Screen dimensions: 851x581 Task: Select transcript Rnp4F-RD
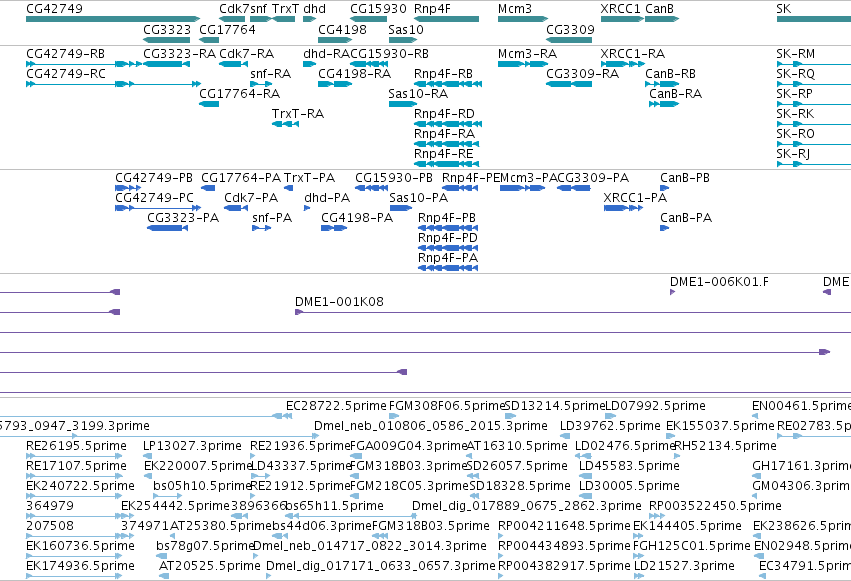448,124
